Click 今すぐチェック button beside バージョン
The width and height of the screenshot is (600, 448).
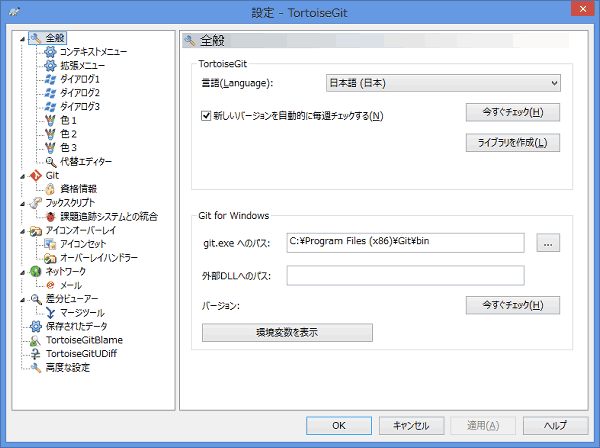pos(513,305)
